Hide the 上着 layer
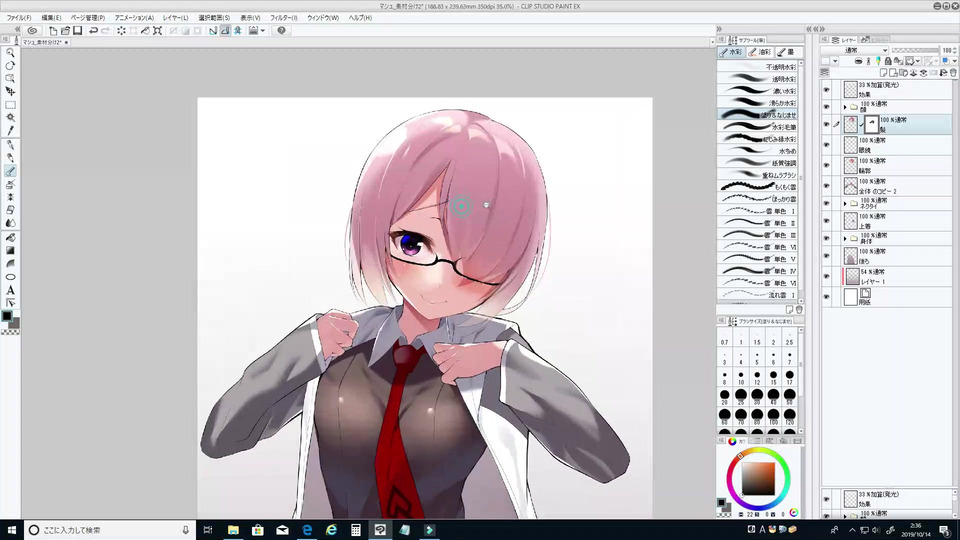Viewport: 960px width, 540px height. coord(827,221)
